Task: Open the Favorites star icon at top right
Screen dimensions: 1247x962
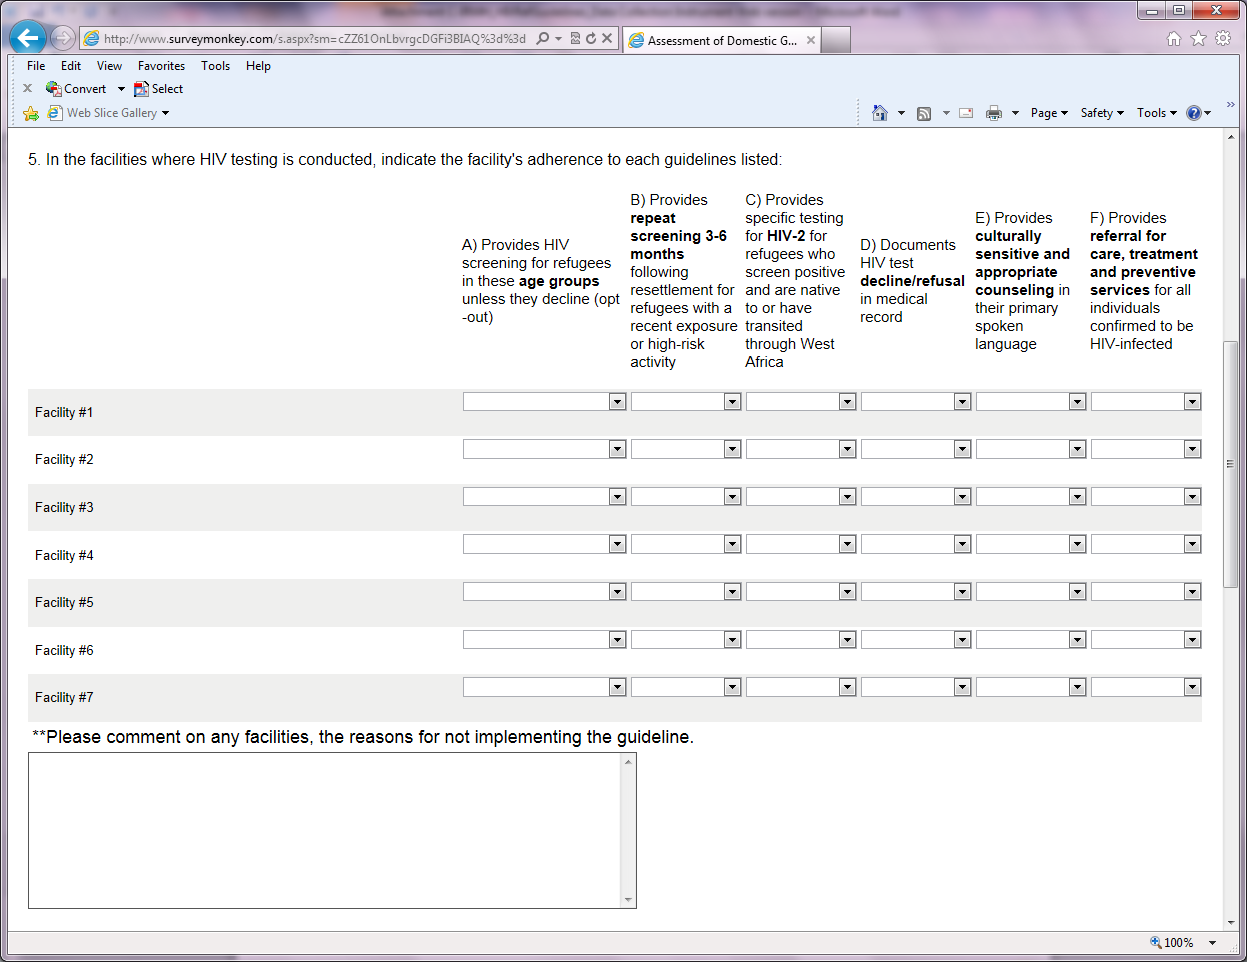Action: [x=1198, y=39]
